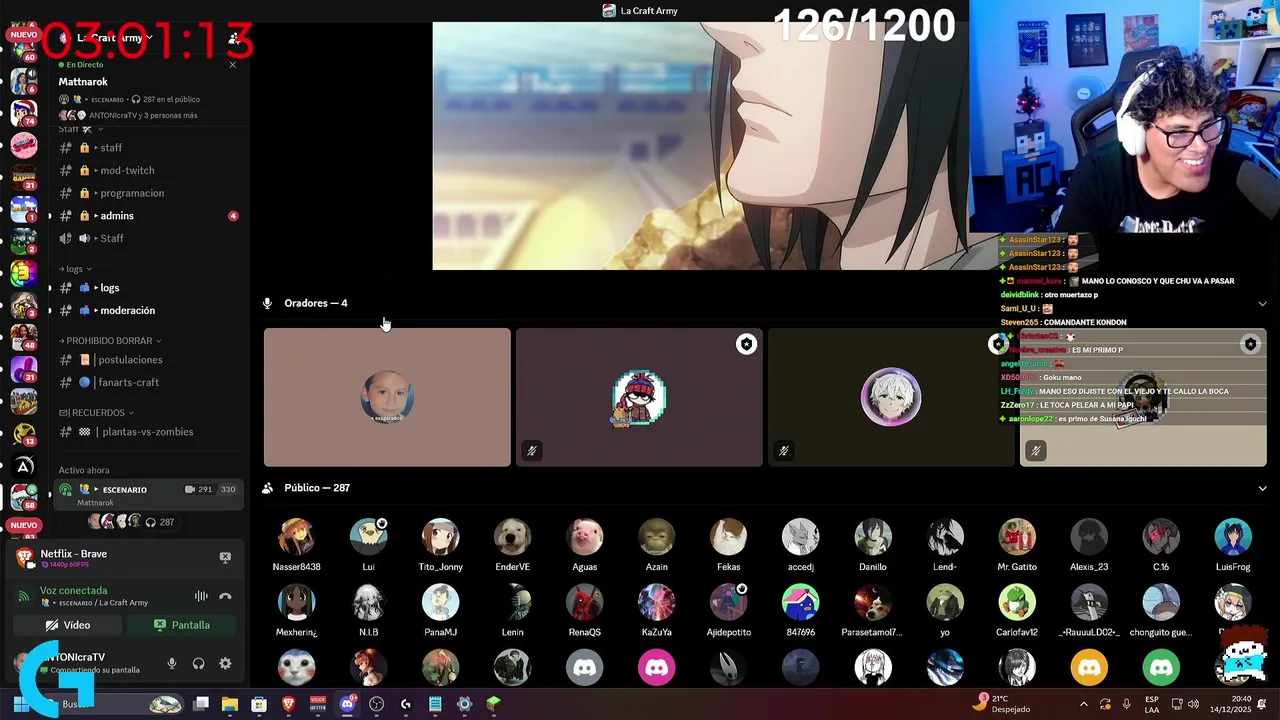Image resolution: width=1280 pixels, height=720 pixels.
Task: Deafen audio with the headphones icon
Action: [x=198, y=663]
